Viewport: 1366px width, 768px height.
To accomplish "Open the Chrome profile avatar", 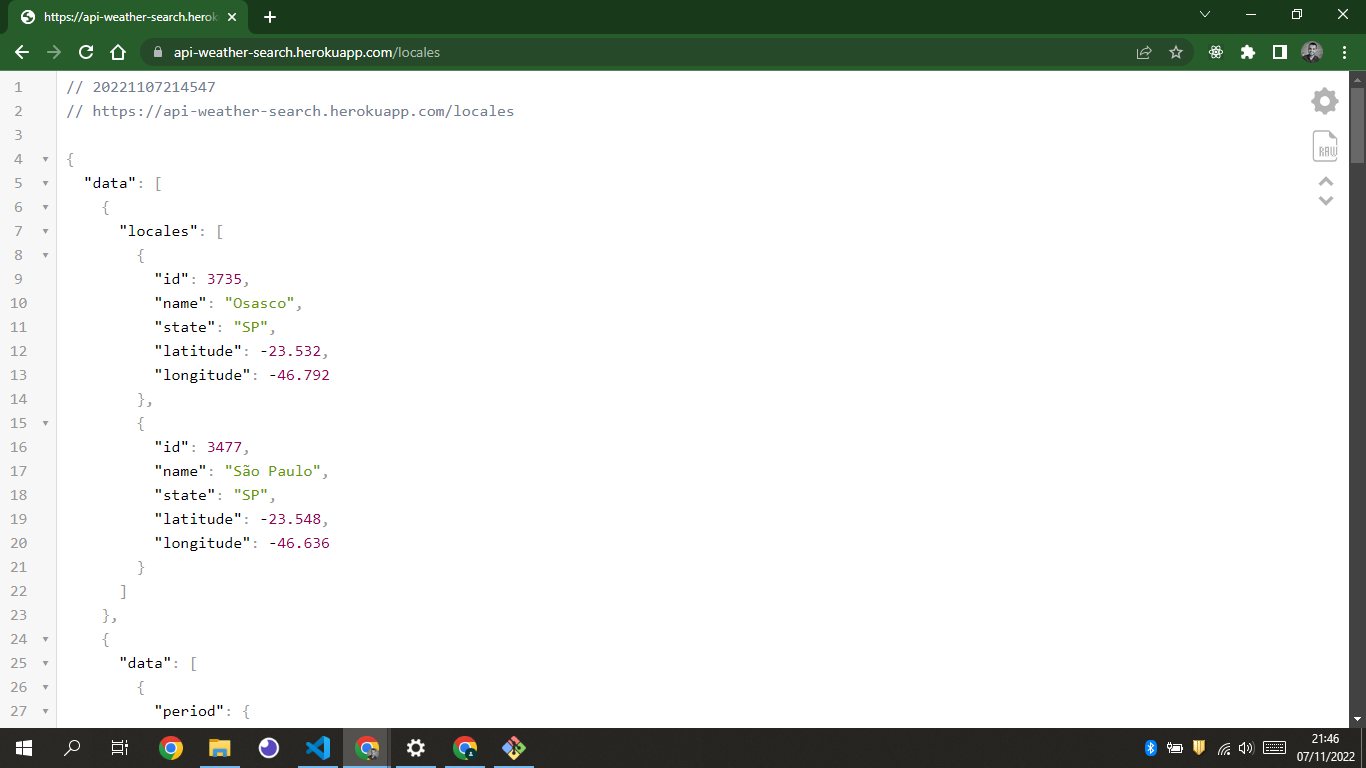I will pyautogui.click(x=1312, y=52).
